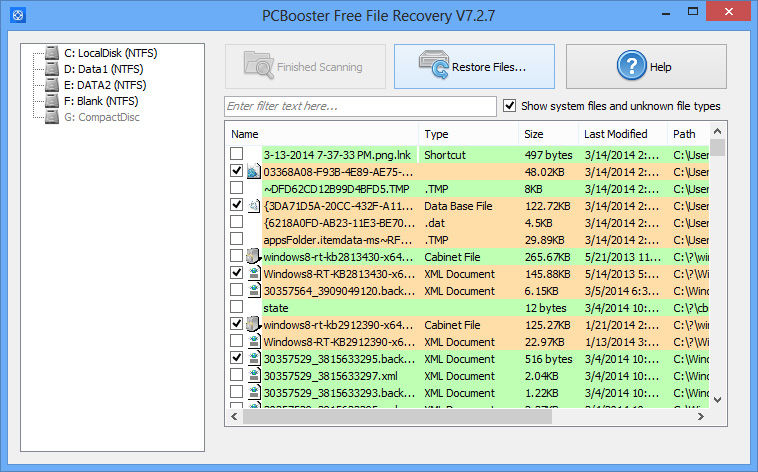The image size is (758, 472).
Task: Click the PCBooster app icon in title bar
Action: coord(18,15)
